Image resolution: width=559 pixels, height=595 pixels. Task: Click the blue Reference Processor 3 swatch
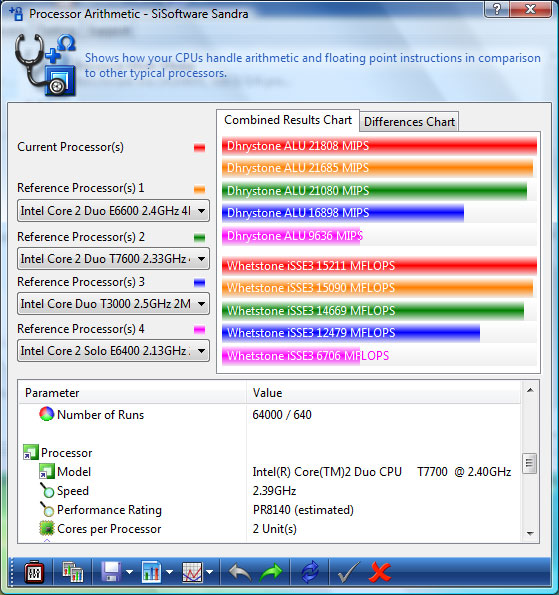[x=200, y=283]
